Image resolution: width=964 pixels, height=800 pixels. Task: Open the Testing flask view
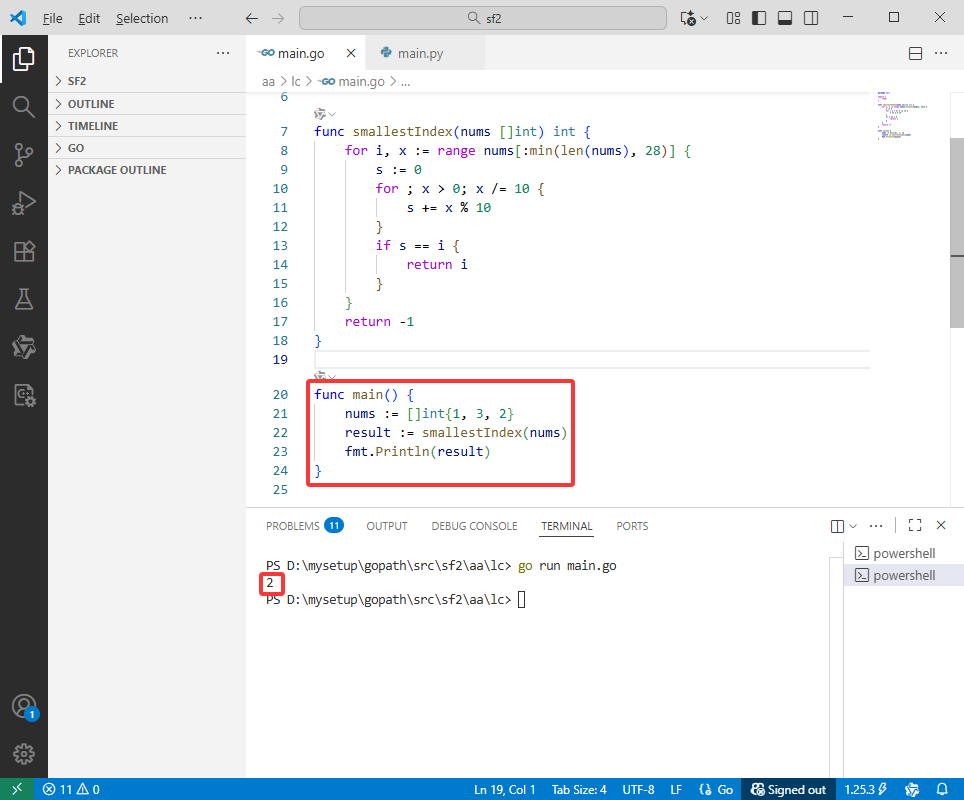[x=23, y=299]
